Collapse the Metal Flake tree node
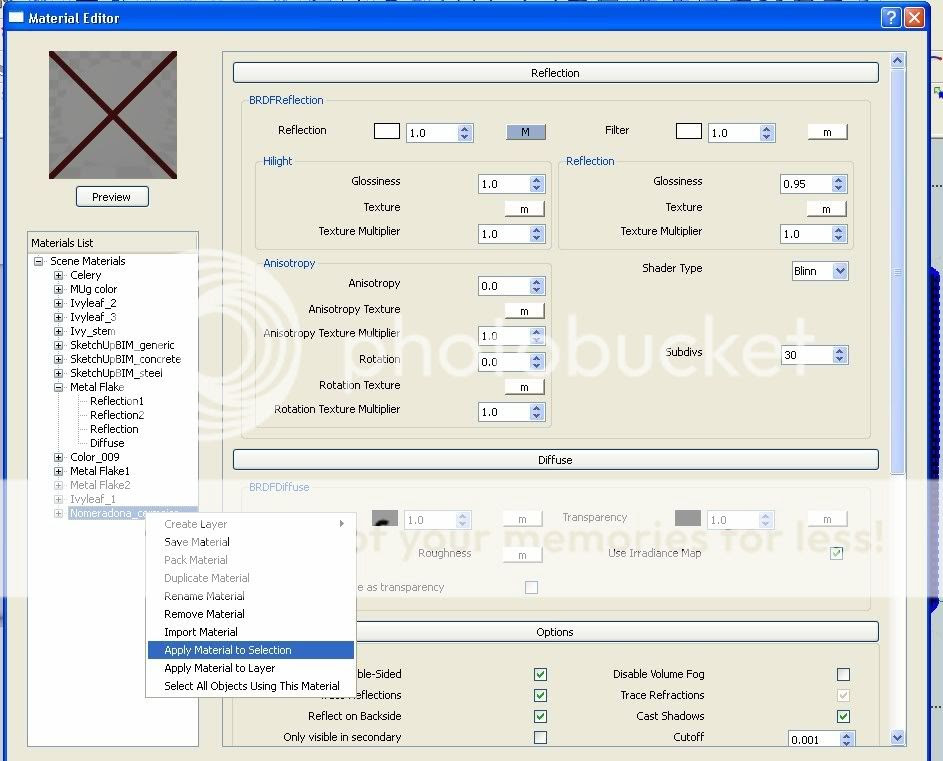Viewport: 943px width, 761px height. pos(59,387)
